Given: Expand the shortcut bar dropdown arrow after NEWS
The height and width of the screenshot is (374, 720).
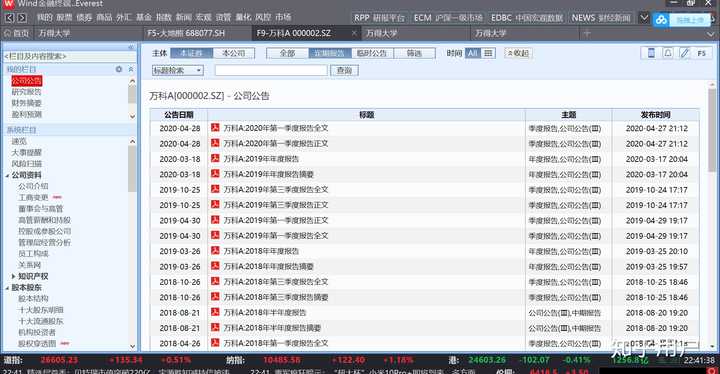Looking at the screenshot, I should [x=644, y=18].
